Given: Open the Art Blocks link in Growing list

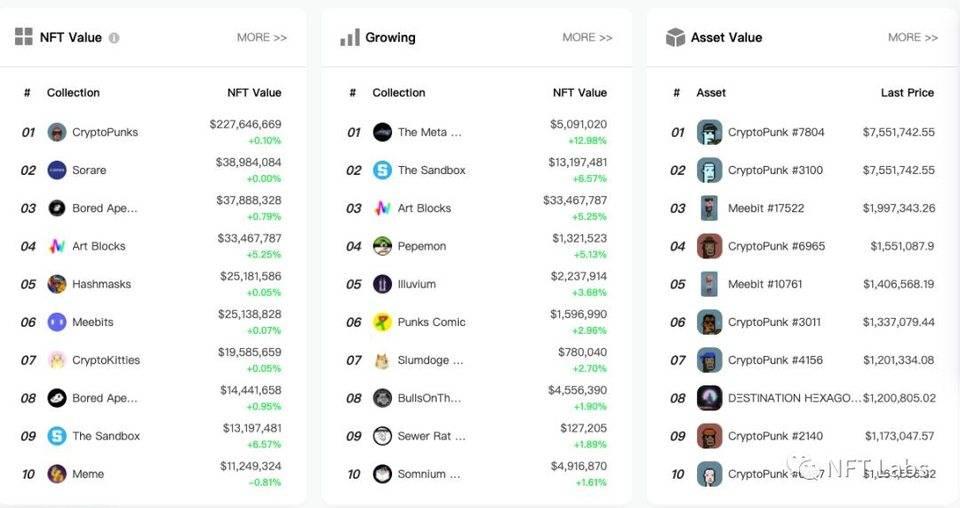Looking at the screenshot, I should click(x=424, y=208).
